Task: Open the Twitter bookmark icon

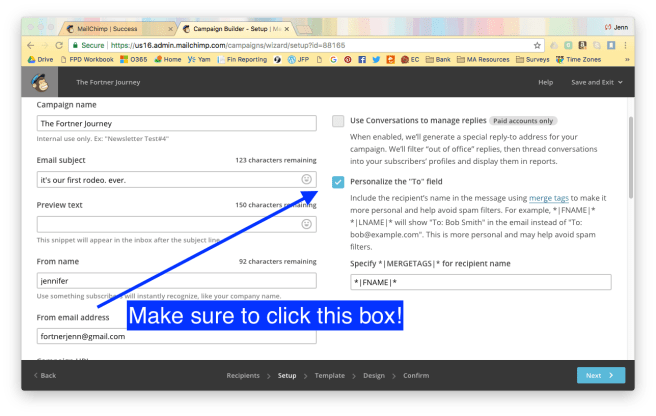Action: pos(376,59)
